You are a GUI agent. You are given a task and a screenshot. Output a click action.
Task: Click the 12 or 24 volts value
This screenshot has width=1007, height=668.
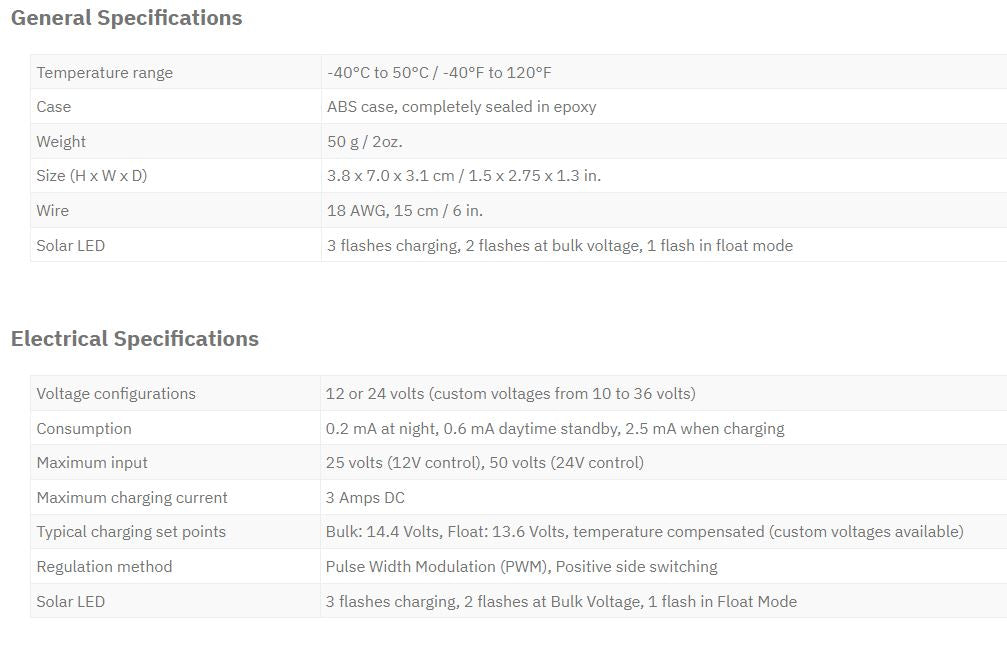511,394
